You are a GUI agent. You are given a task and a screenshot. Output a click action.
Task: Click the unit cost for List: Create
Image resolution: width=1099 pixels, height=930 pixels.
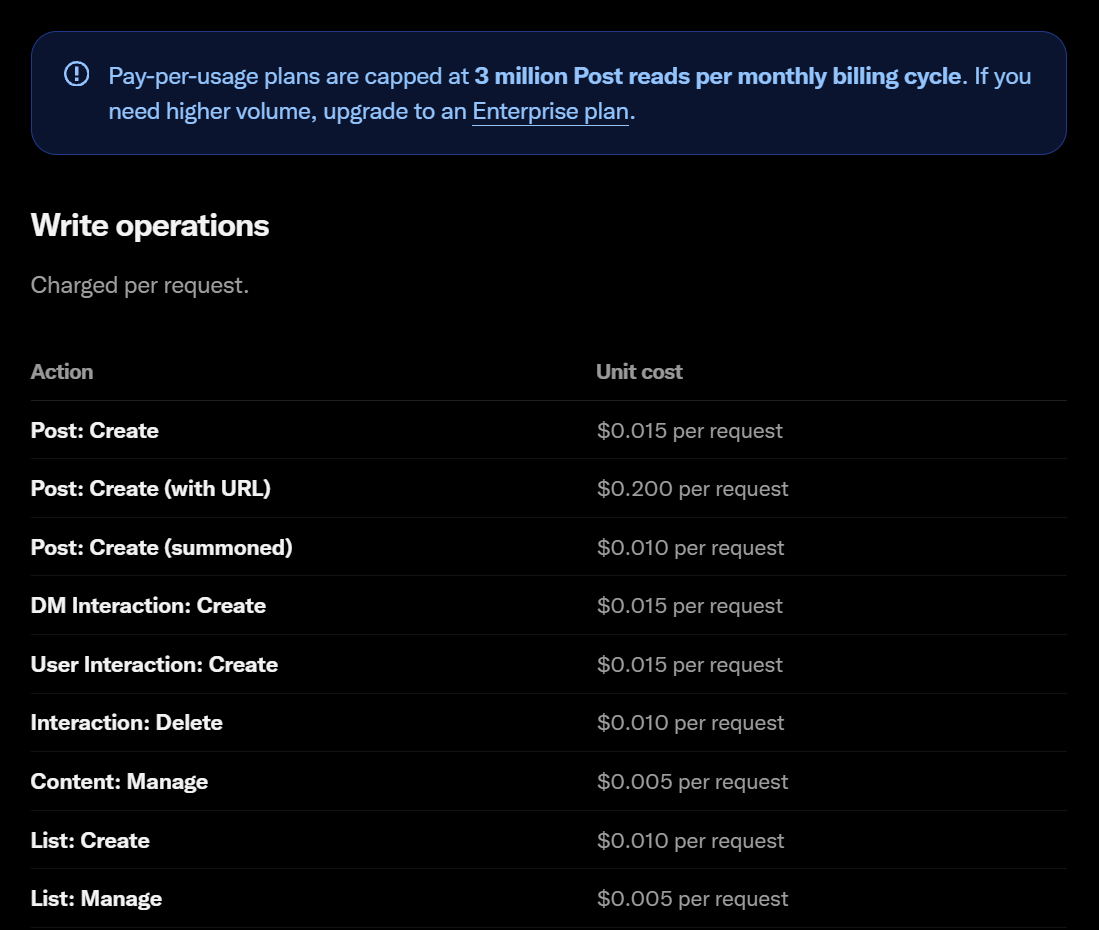tap(690, 840)
